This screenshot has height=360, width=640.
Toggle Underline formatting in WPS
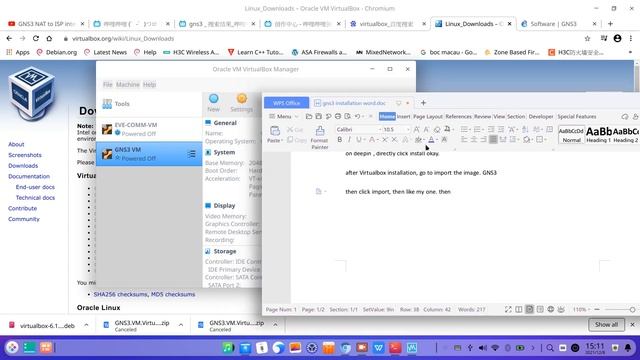click(359, 140)
